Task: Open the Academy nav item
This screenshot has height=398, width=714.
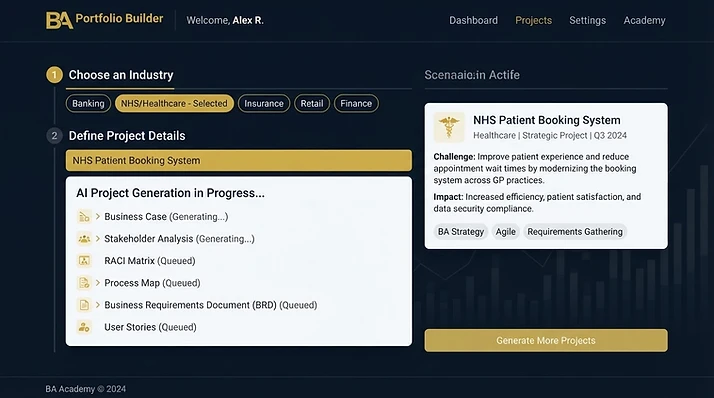Action: coord(644,20)
